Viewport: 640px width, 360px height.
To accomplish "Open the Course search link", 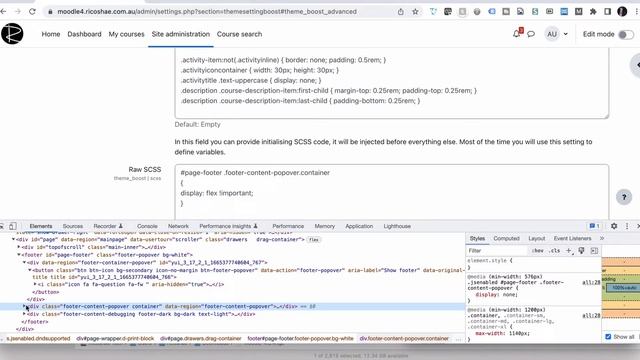I will (x=239, y=34).
